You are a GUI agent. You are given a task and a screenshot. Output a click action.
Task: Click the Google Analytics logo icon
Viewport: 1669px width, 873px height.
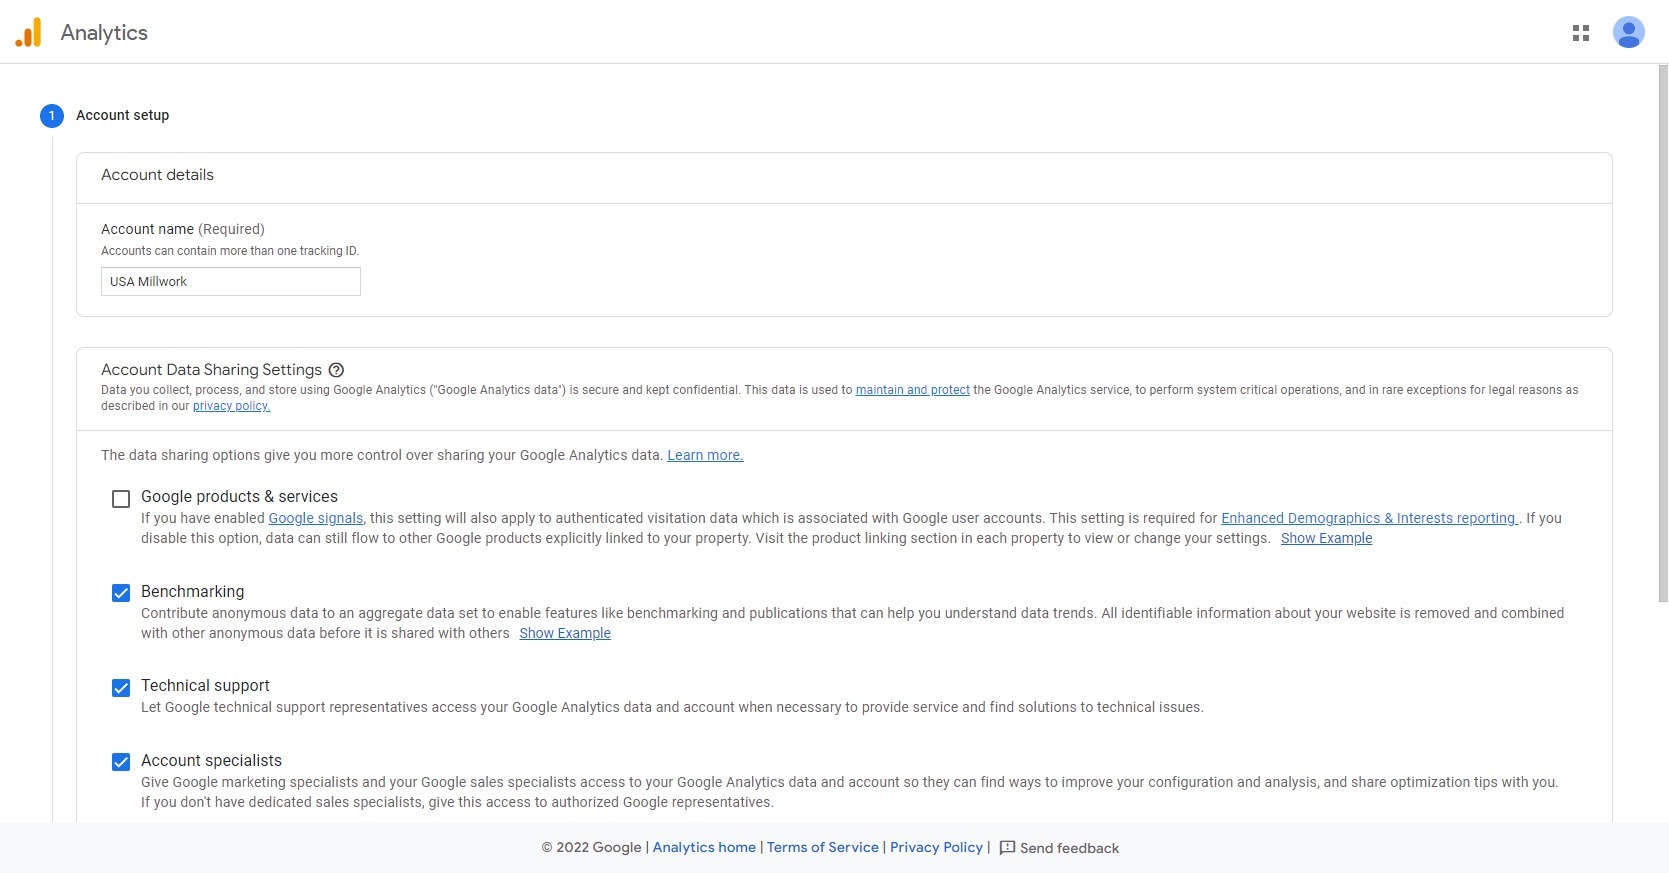click(x=29, y=33)
